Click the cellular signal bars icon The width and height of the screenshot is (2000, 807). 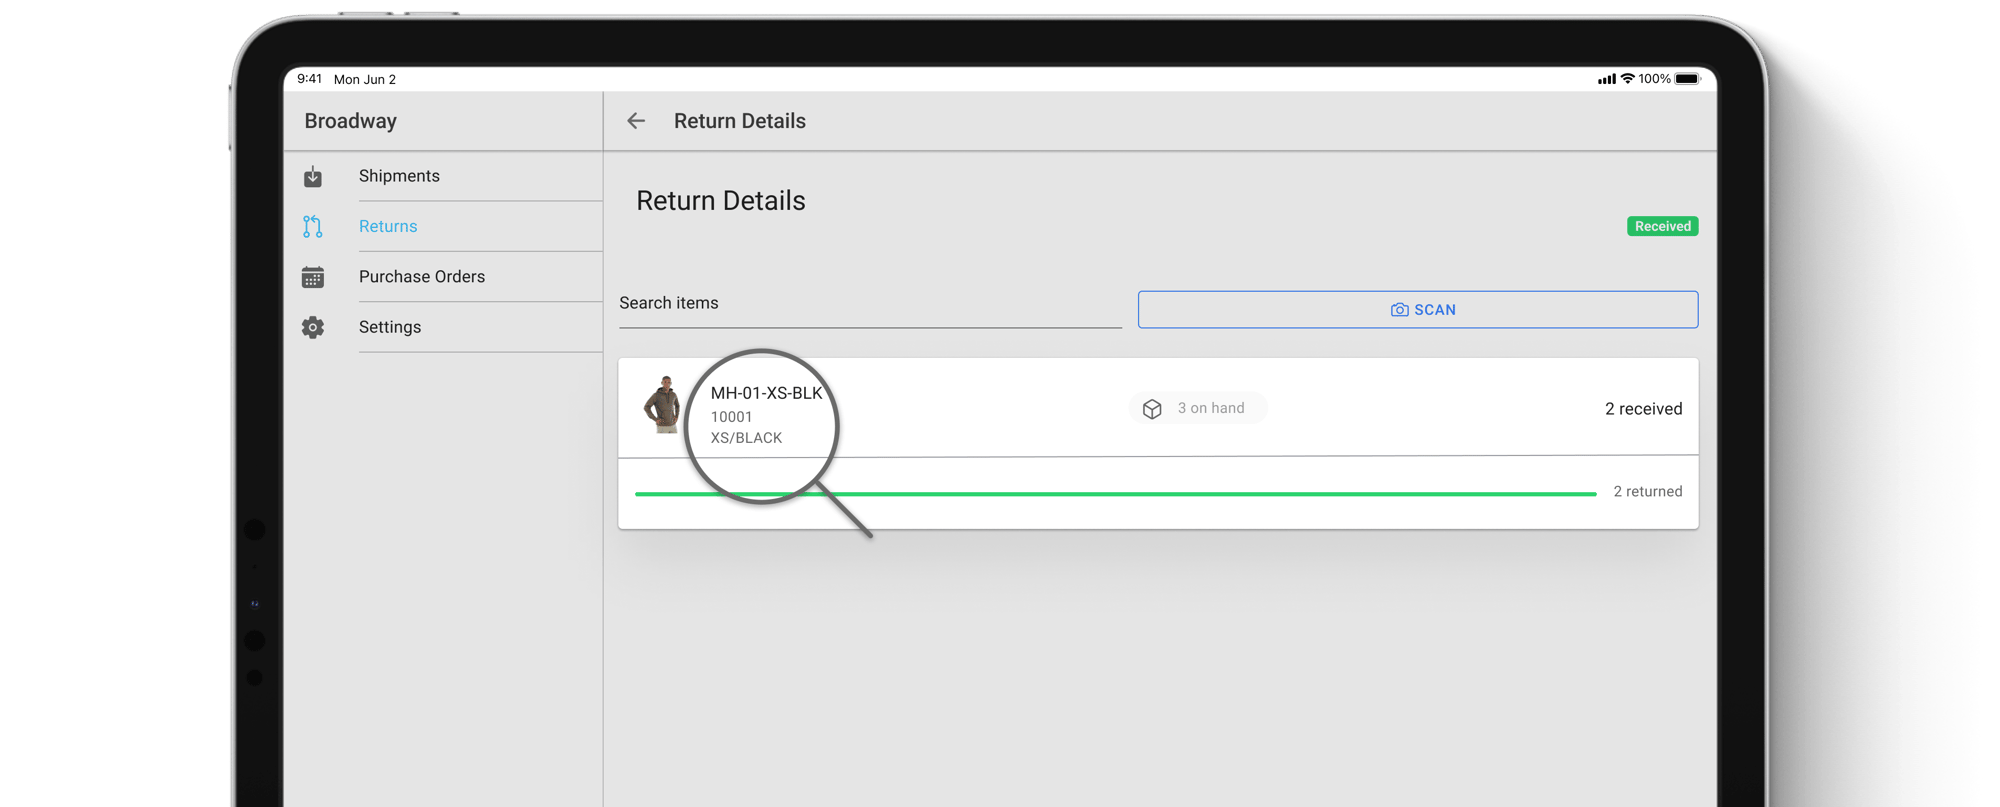pos(1606,79)
